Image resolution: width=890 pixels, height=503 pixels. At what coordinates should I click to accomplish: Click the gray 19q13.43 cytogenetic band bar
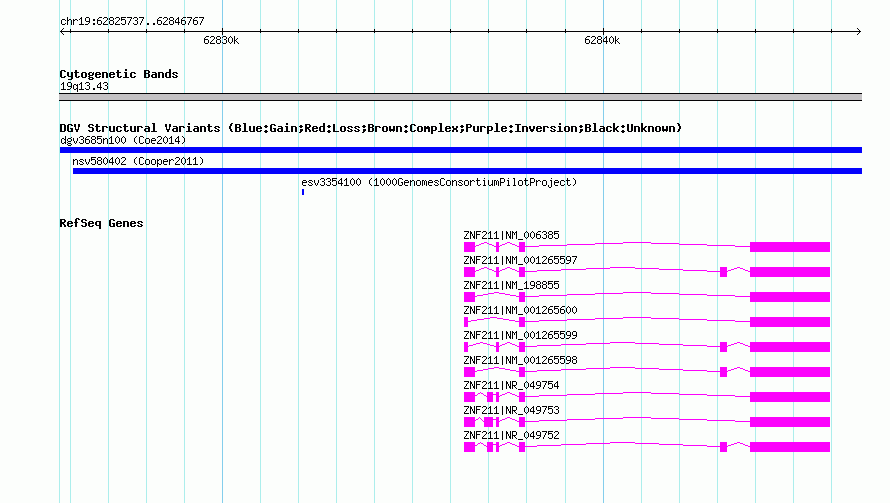pyautogui.click(x=460, y=97)
